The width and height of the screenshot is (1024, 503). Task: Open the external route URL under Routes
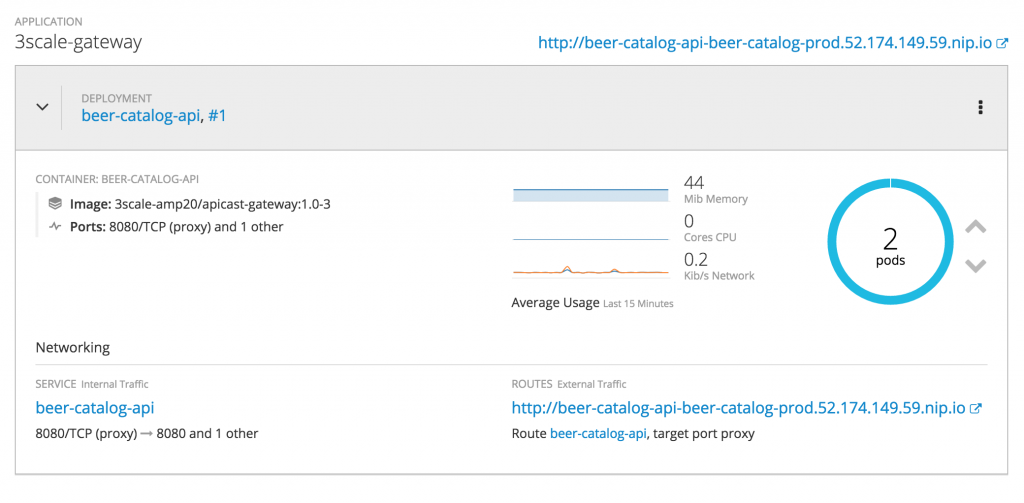(x=738, y=408)
